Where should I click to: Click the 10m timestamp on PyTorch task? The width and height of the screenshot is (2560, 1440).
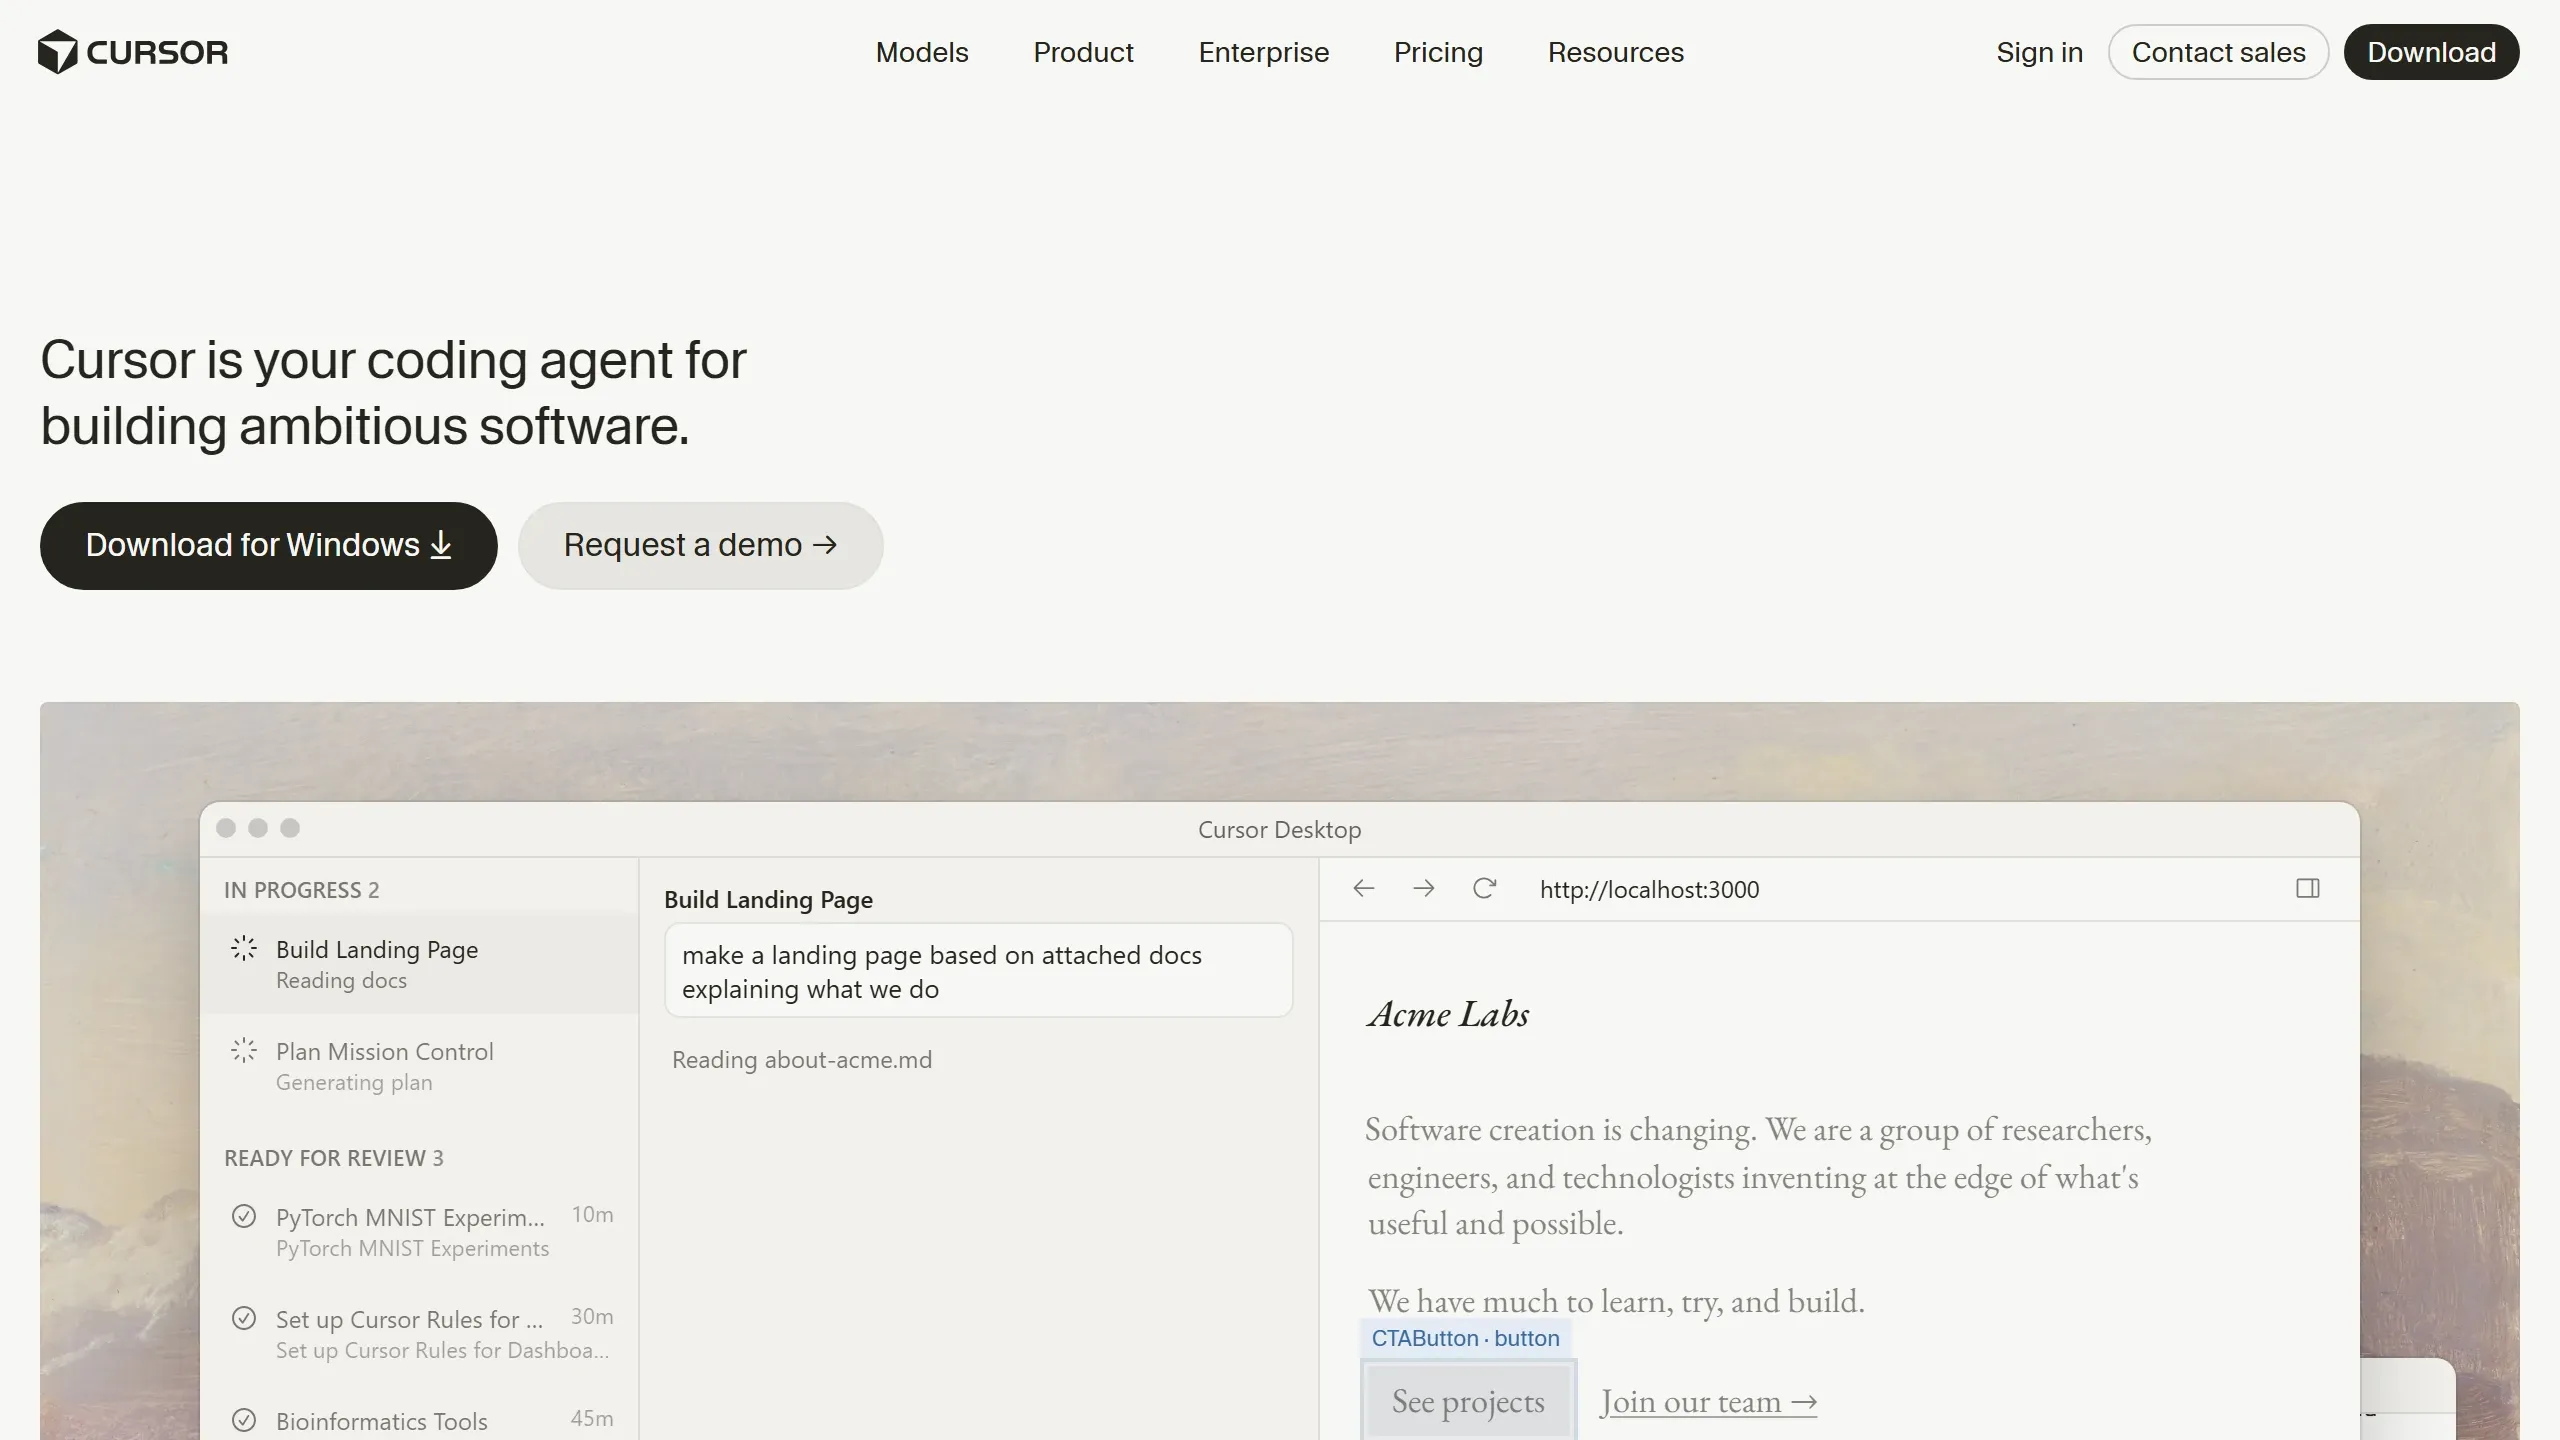[x=592, y=1214]
